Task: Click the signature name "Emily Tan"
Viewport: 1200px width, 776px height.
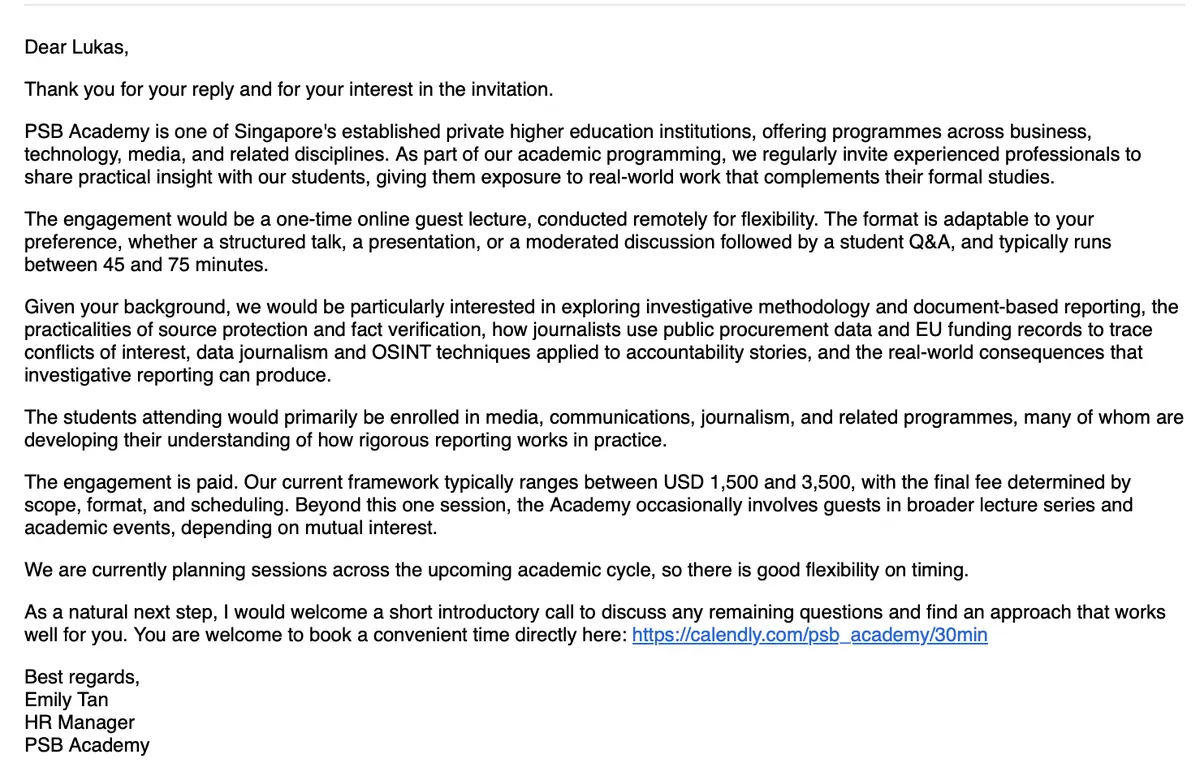Action: [x=67, y=700]
